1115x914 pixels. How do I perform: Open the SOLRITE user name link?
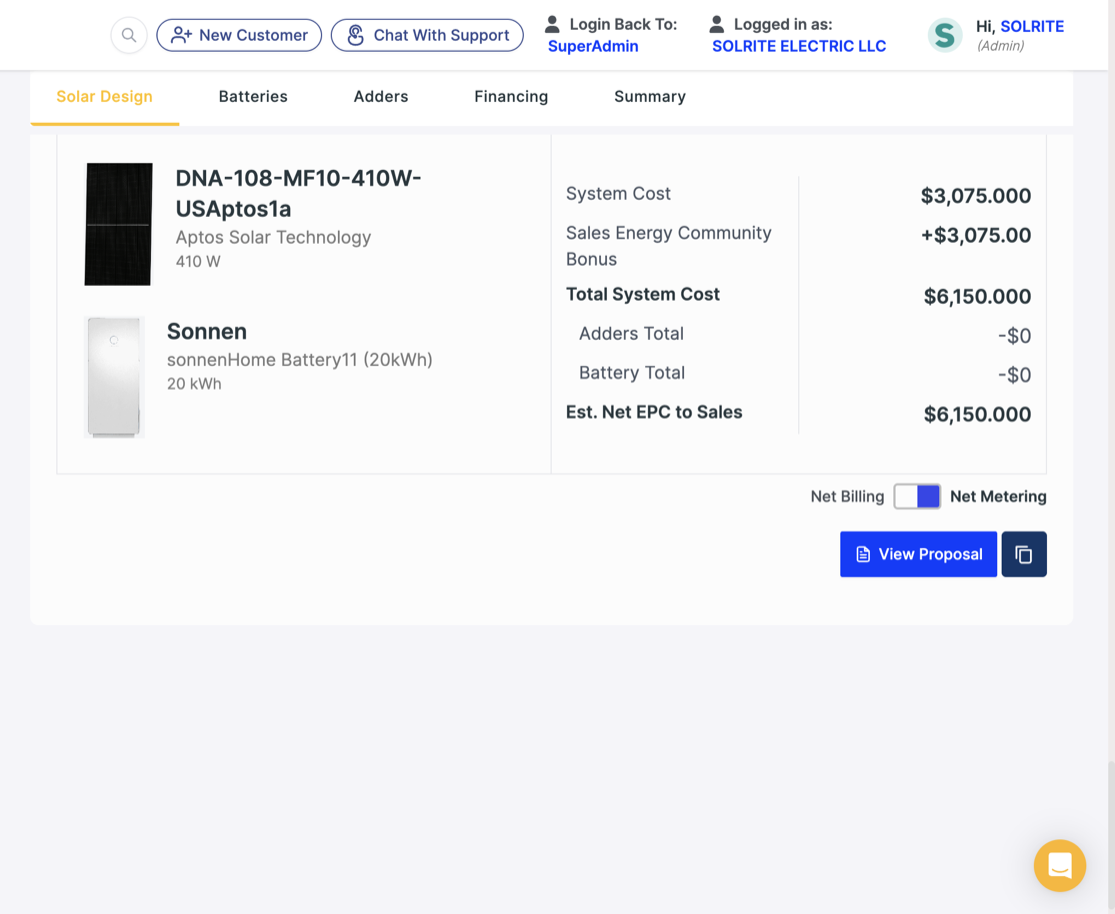pos(1032,26)
